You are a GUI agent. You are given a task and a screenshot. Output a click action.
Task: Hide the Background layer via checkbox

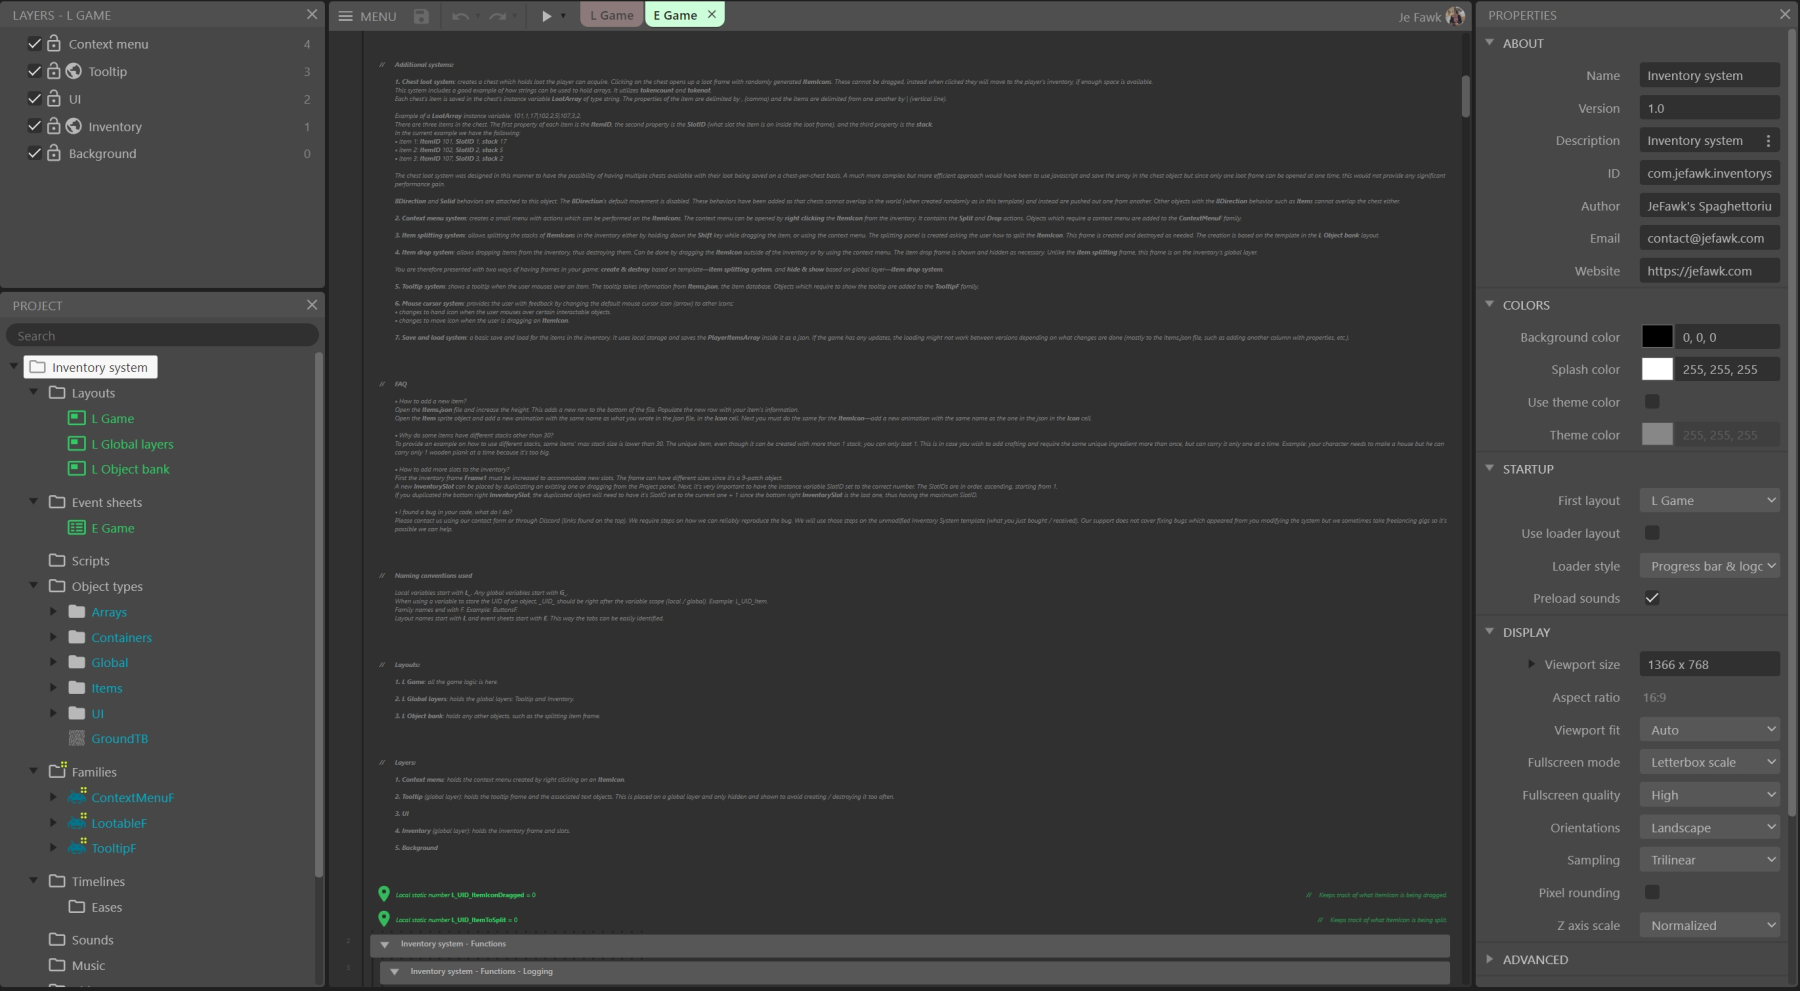35,153
